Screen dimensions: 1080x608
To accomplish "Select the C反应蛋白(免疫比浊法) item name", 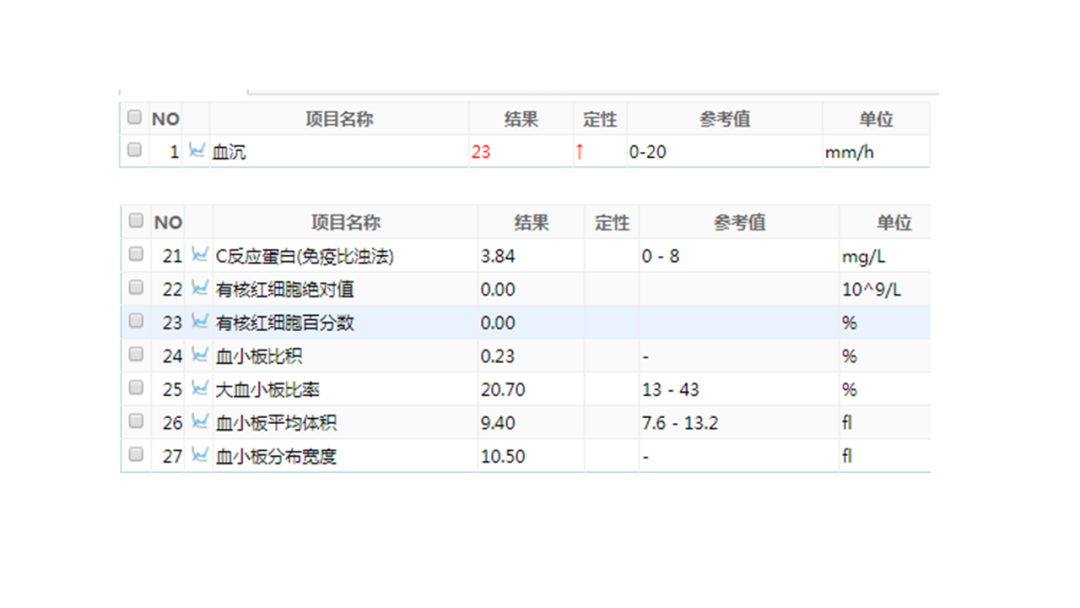I will click(x=304, y=256).
